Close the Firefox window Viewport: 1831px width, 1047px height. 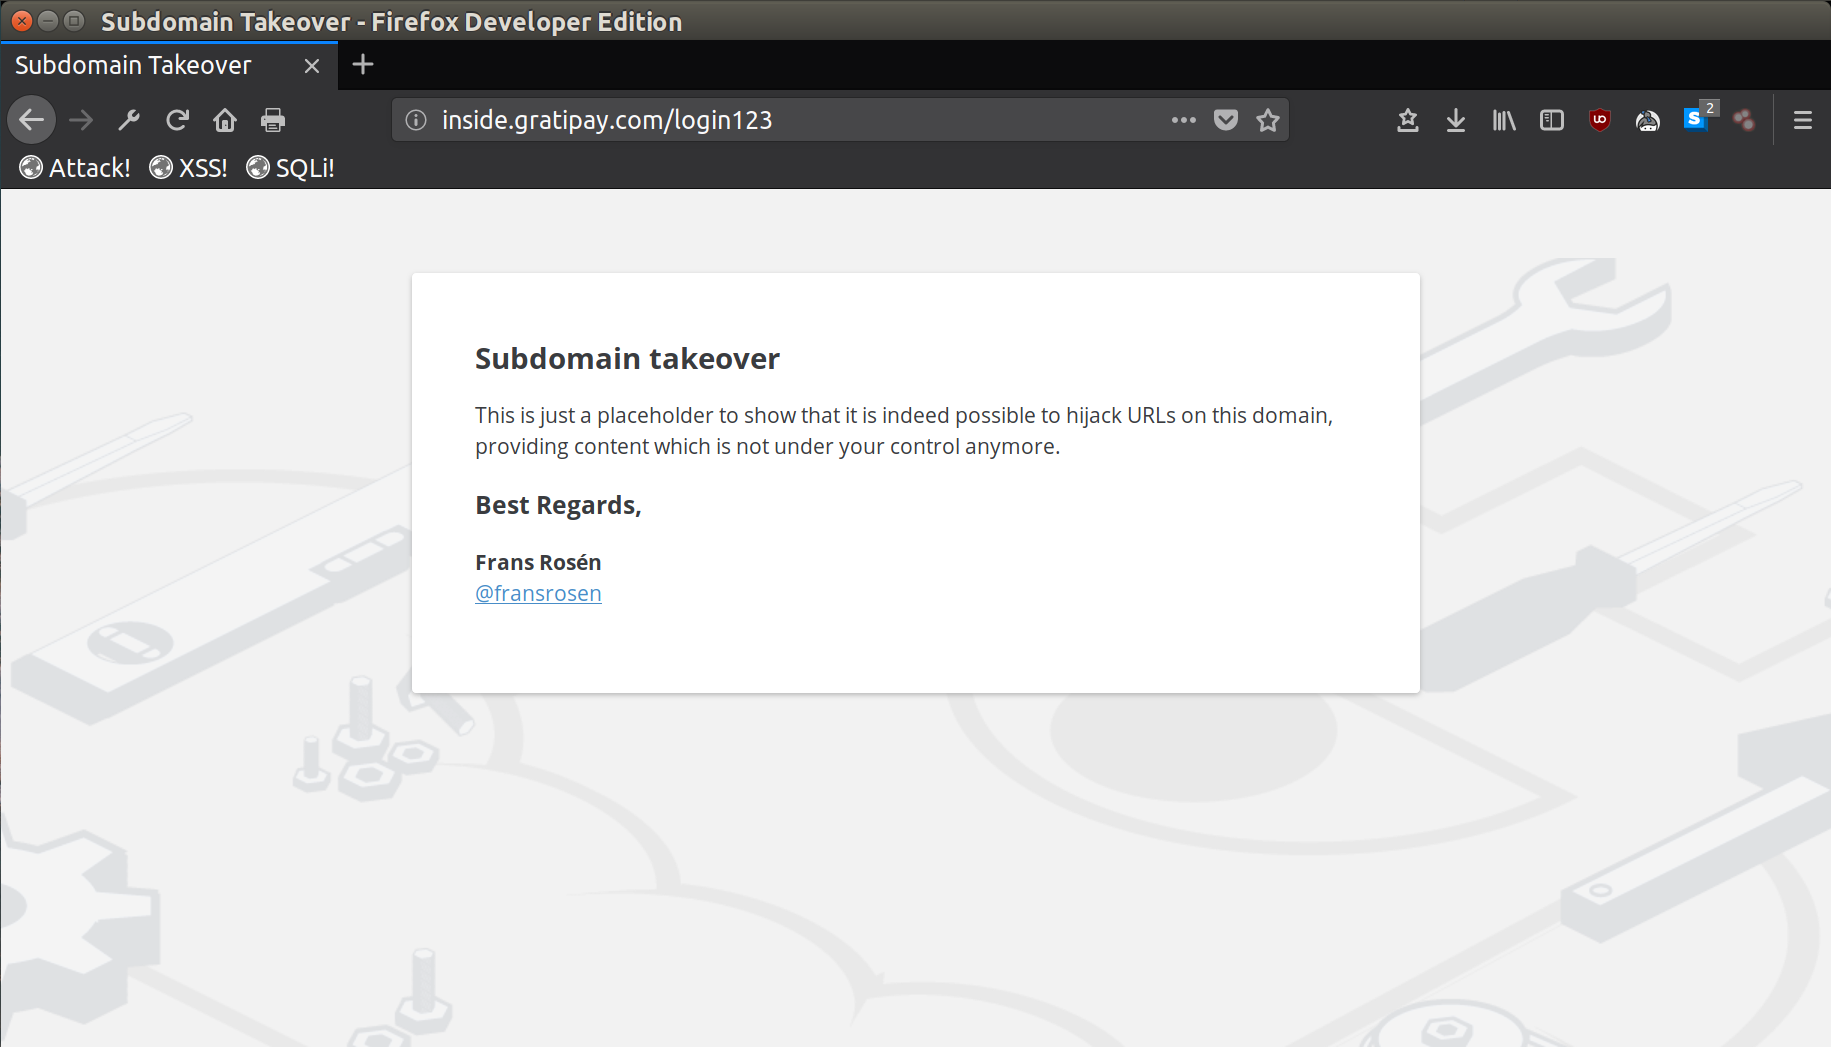pos(21,21)
